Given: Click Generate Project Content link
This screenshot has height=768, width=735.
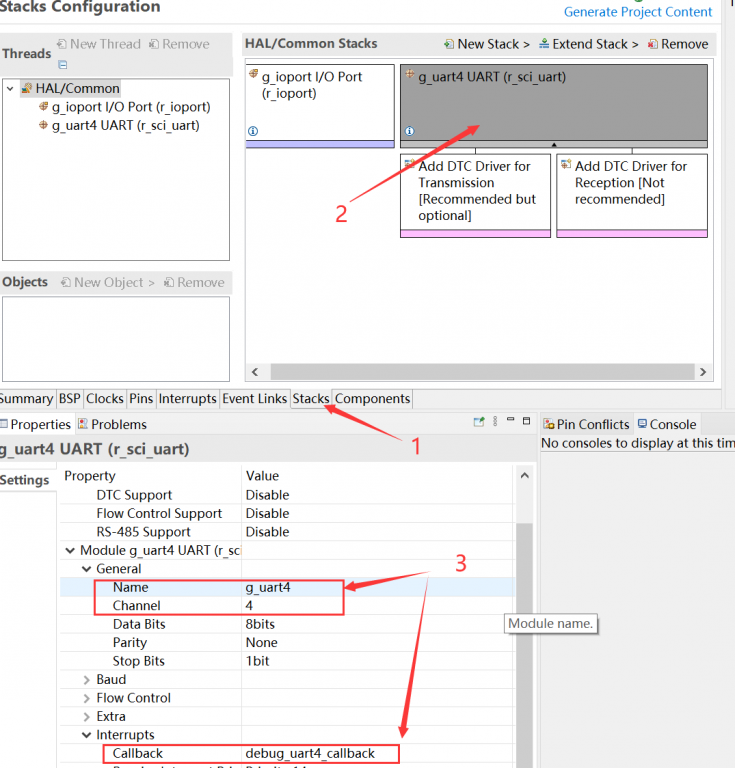Looking at the screenshot, I should click(637, 12).
